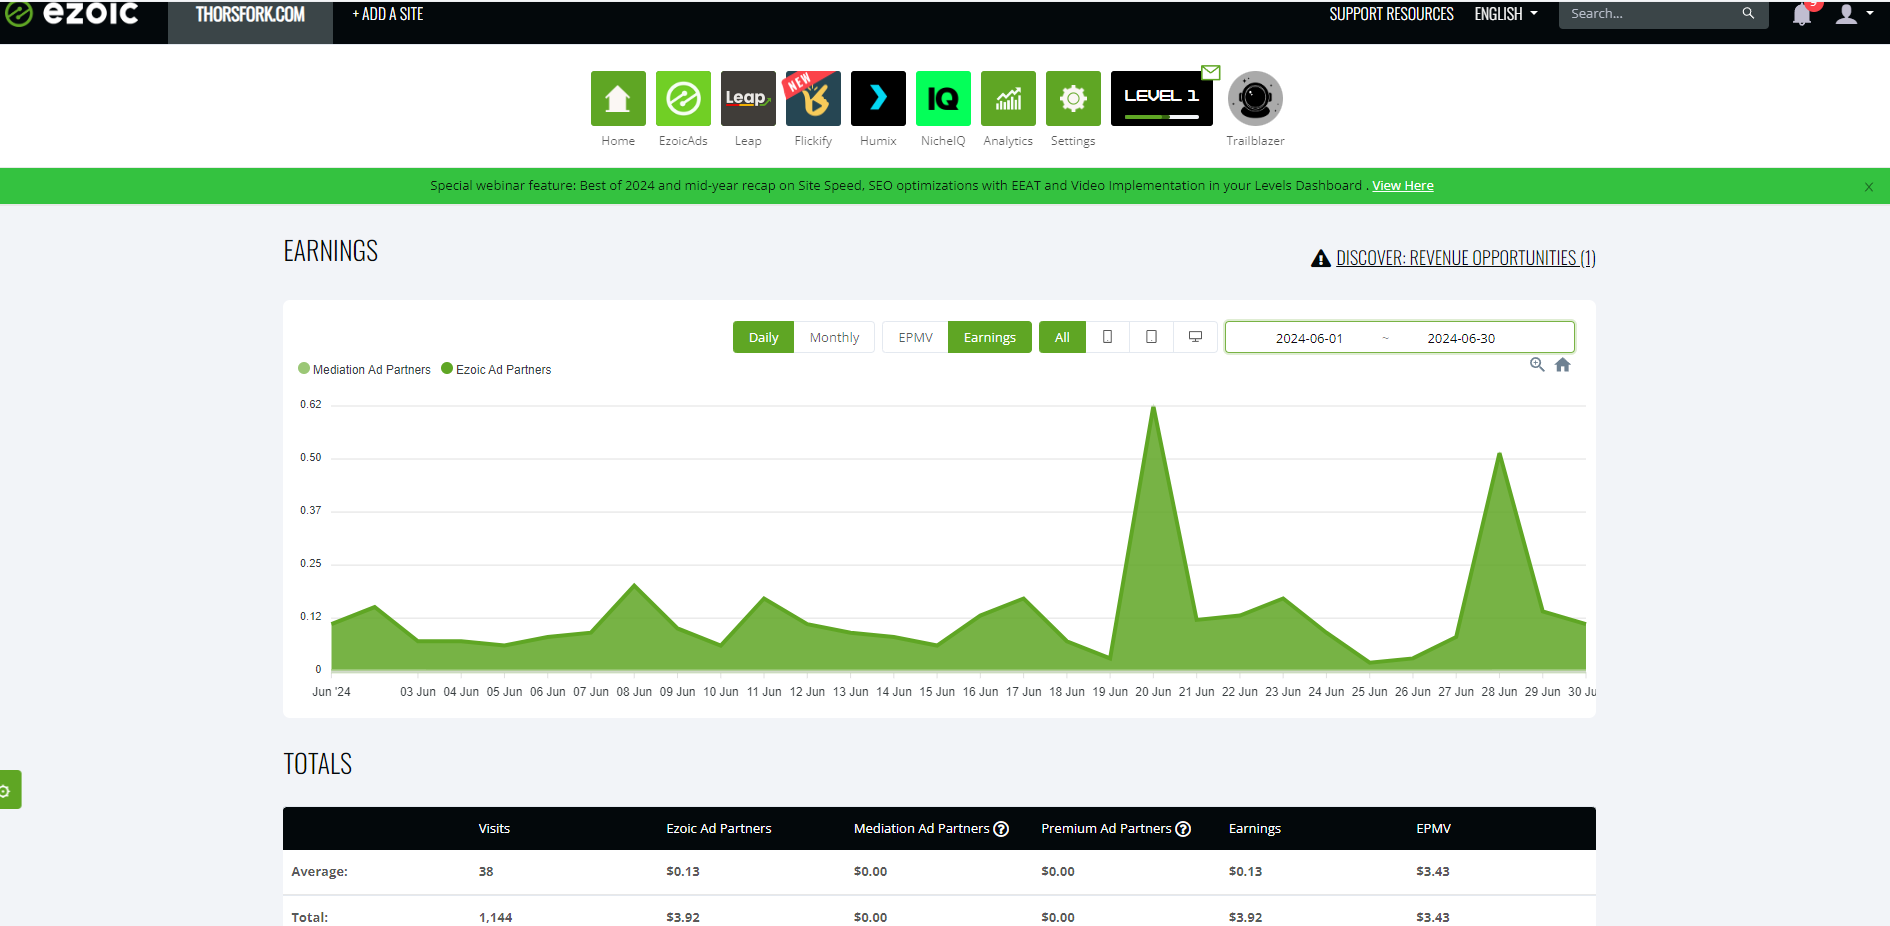Open the Level 1 progress badge

click(1161, 98)
